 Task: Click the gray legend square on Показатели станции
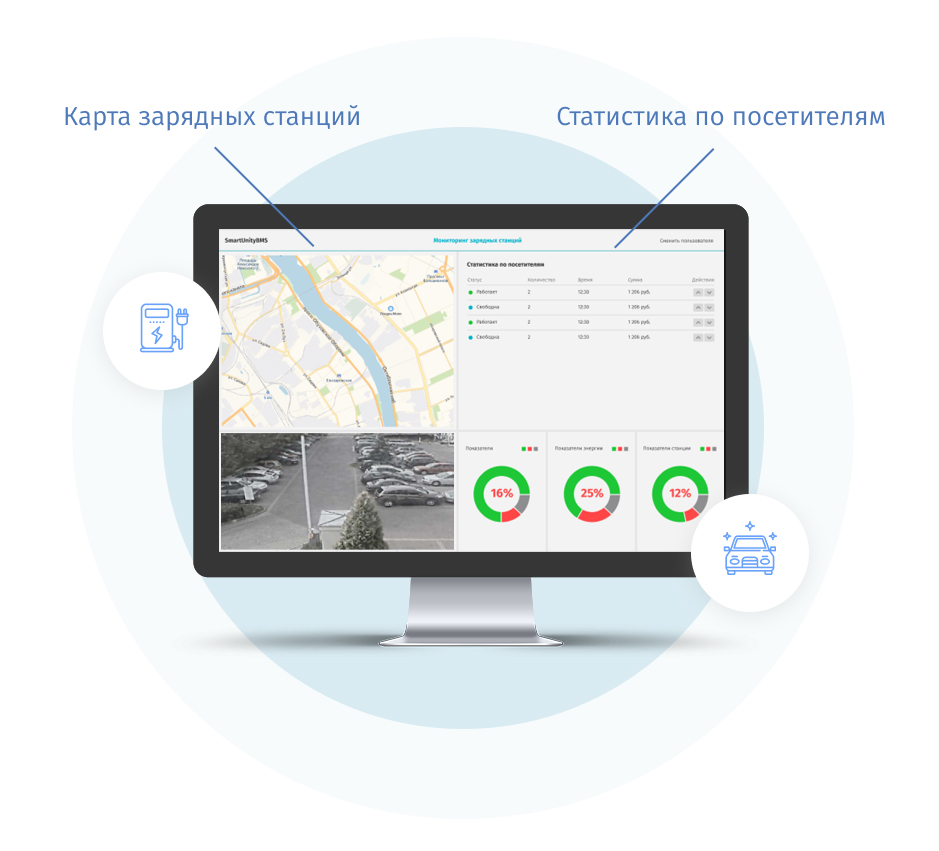713,448
